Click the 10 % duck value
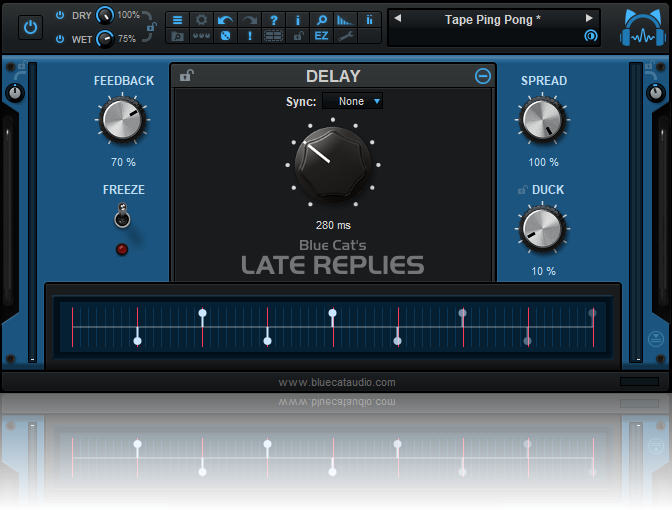This screenshot has width=672, height=510. click(543, 271)
